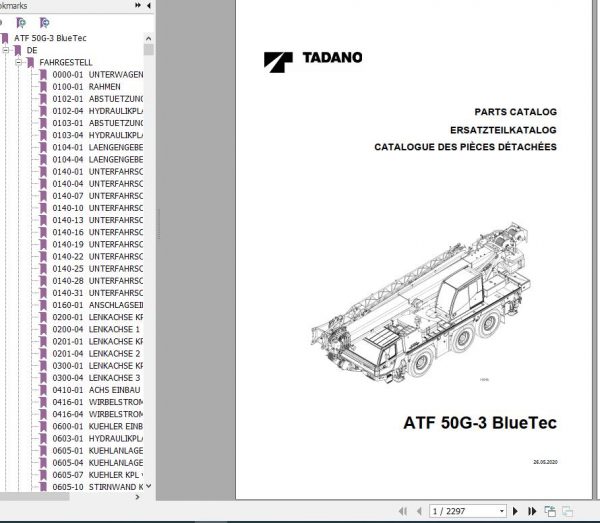The height and width of the screenshot is (523, 600).
Task: Select the DE bookmark
Action: 32,51
